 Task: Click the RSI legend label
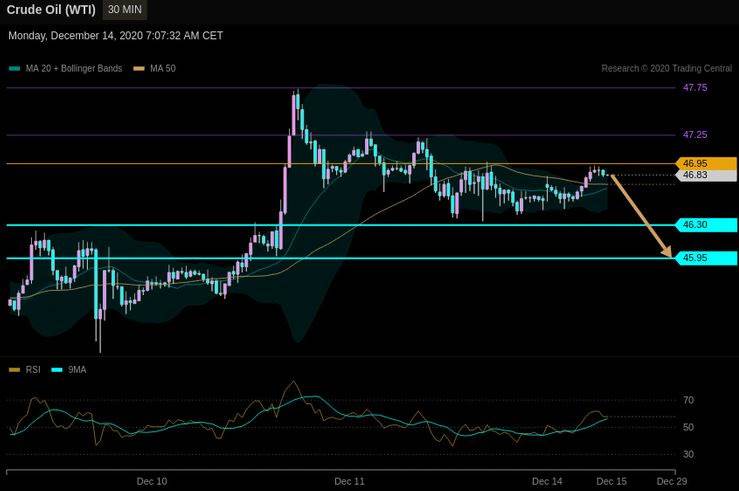point(33,370)
